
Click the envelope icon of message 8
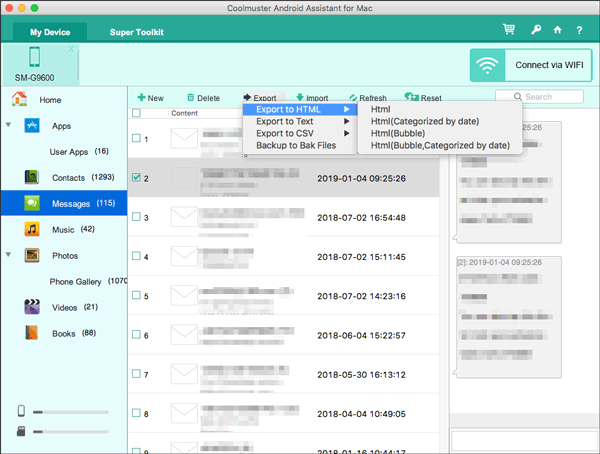point(184,413)
